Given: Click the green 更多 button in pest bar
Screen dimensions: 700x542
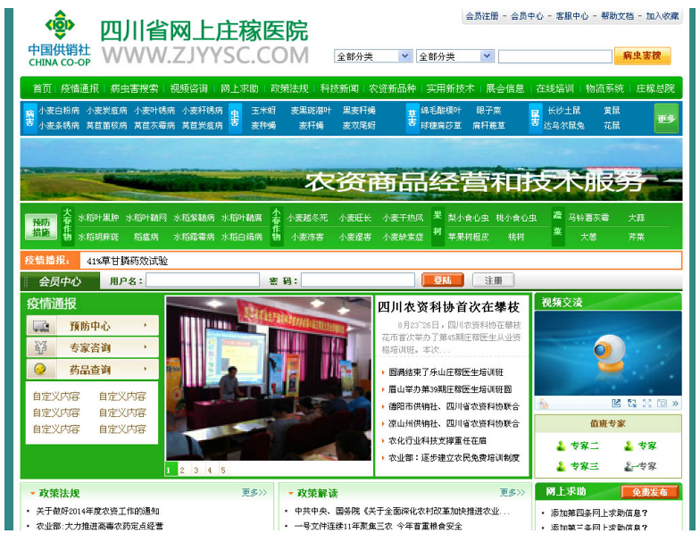Looking at the screenshot, I should click(666, 119).
